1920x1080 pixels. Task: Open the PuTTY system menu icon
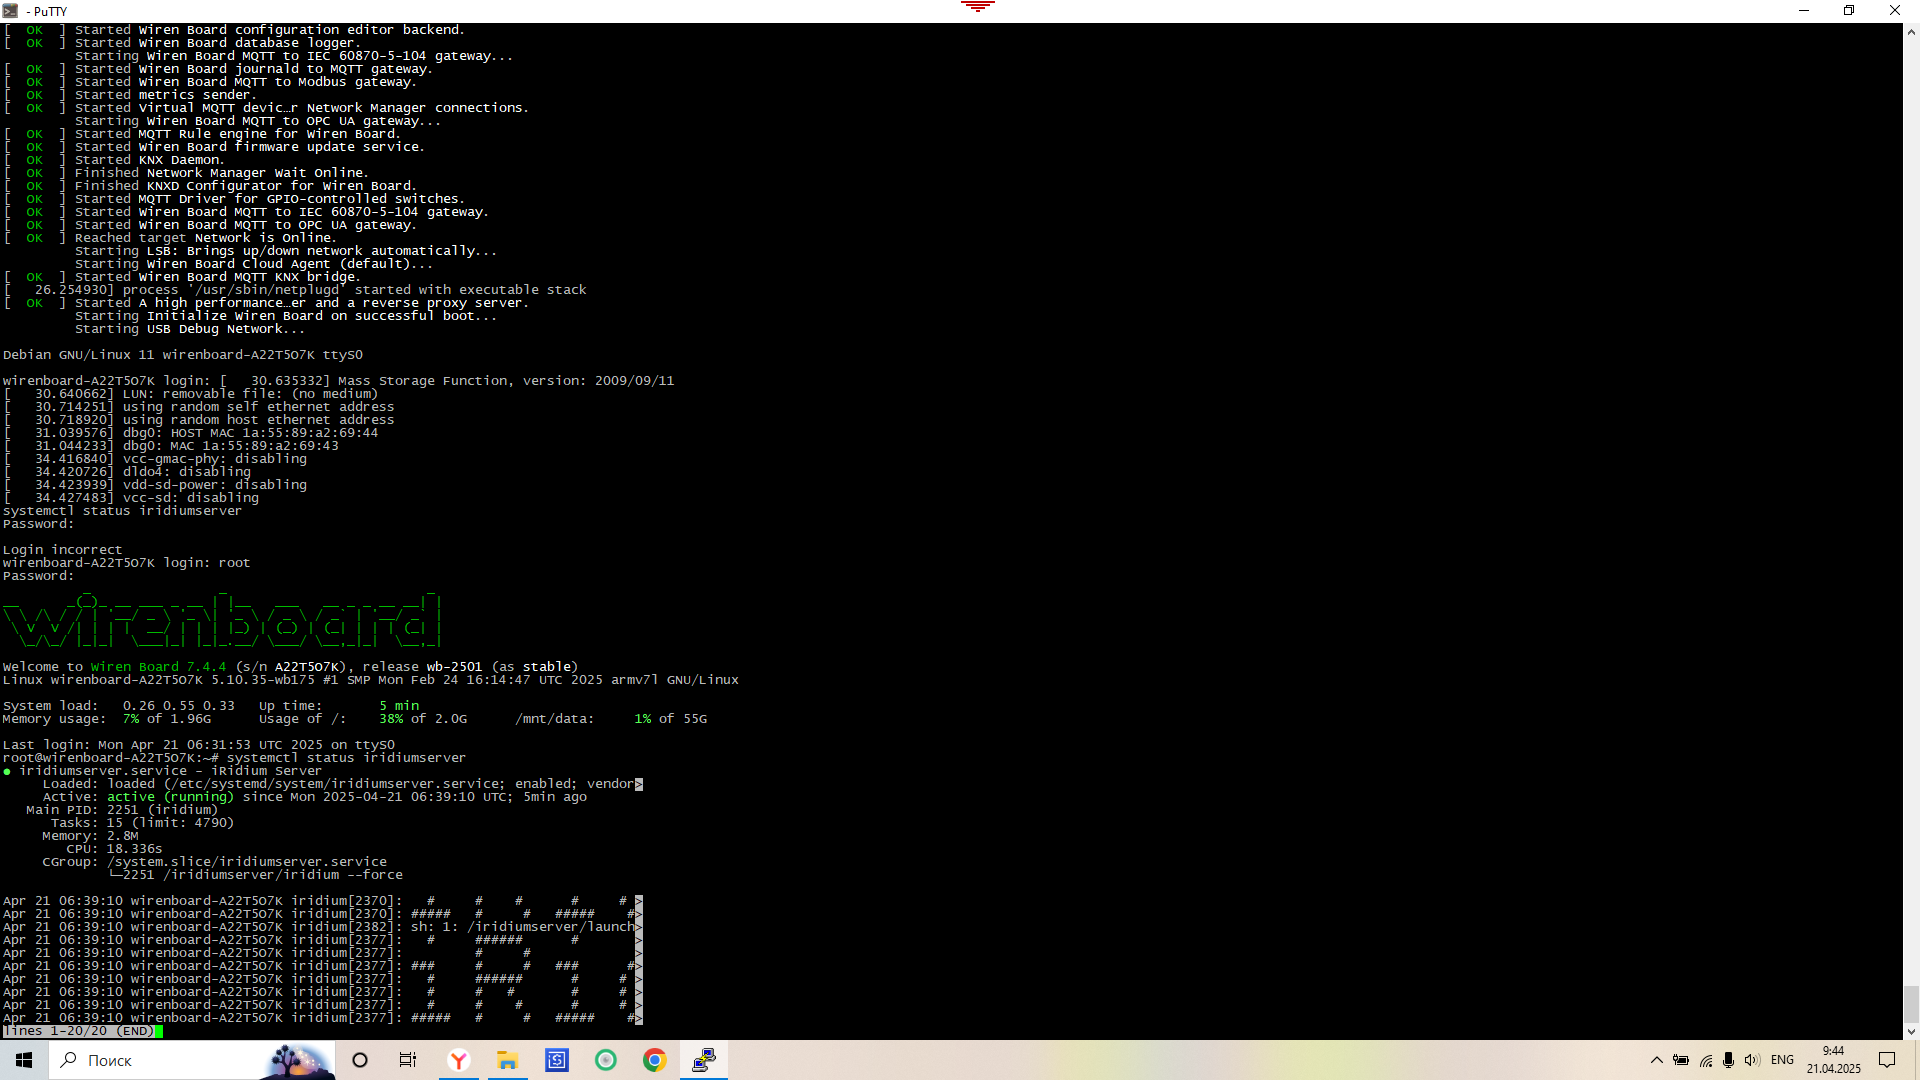(x=11, y=11)
